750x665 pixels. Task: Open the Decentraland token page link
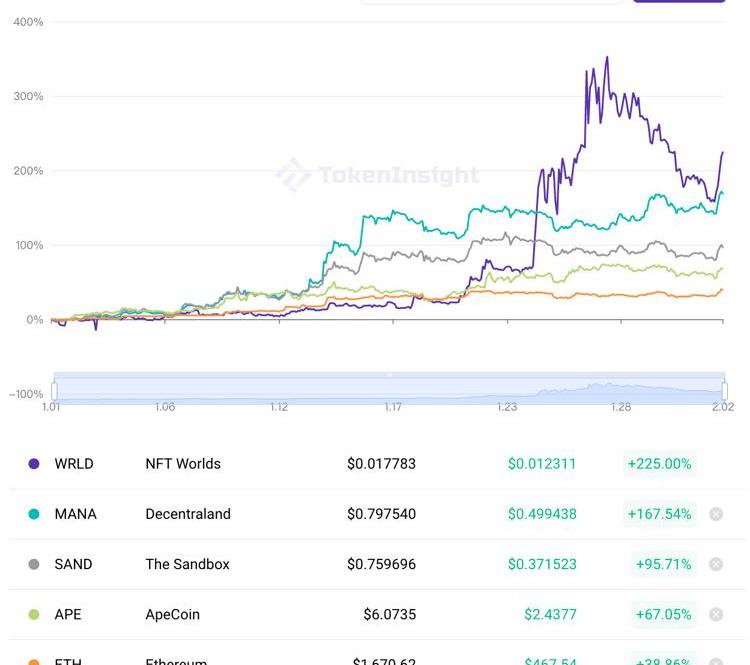(x=188, y=514)
